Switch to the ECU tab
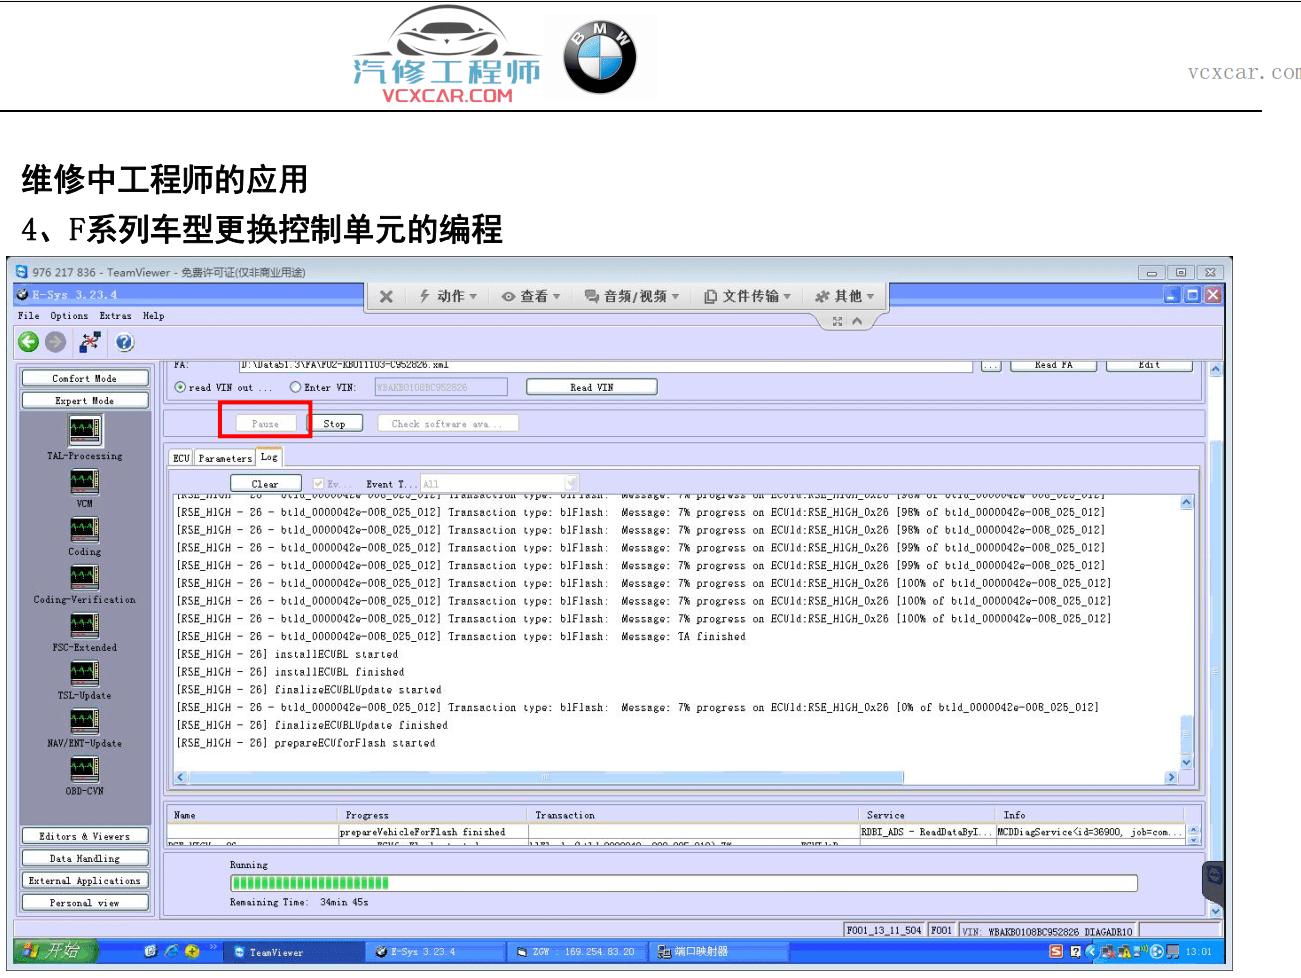Screen dimensions: 1301x978 pyautogui.click(x=180, y=457)
